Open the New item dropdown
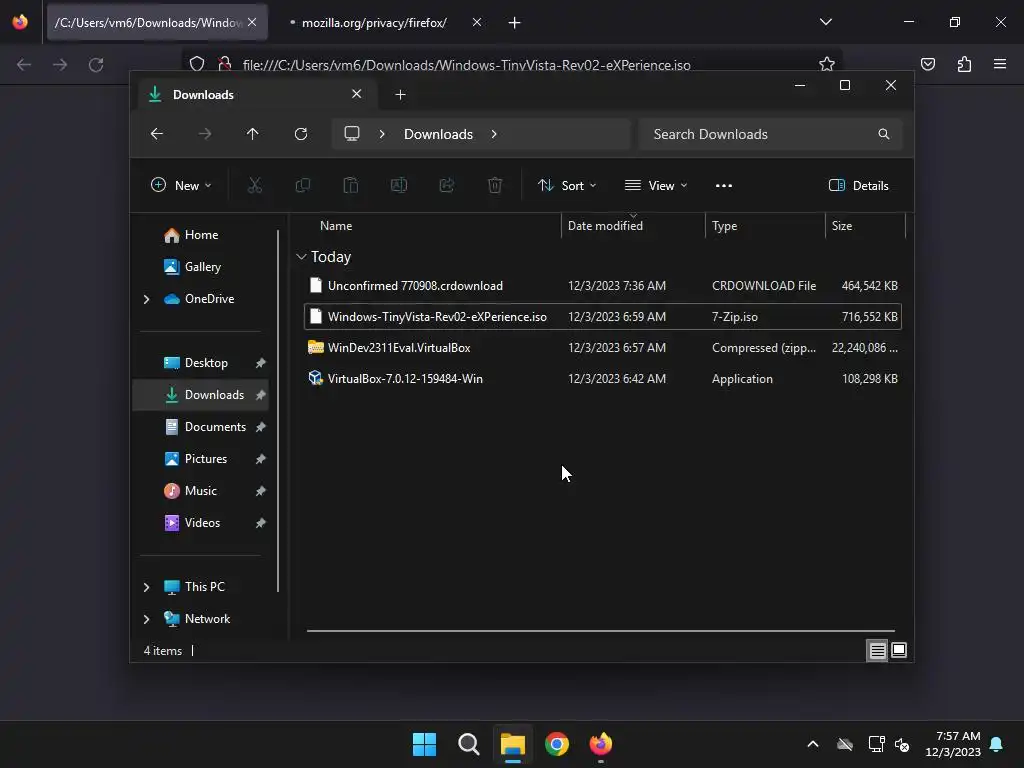 click(181, 185)
